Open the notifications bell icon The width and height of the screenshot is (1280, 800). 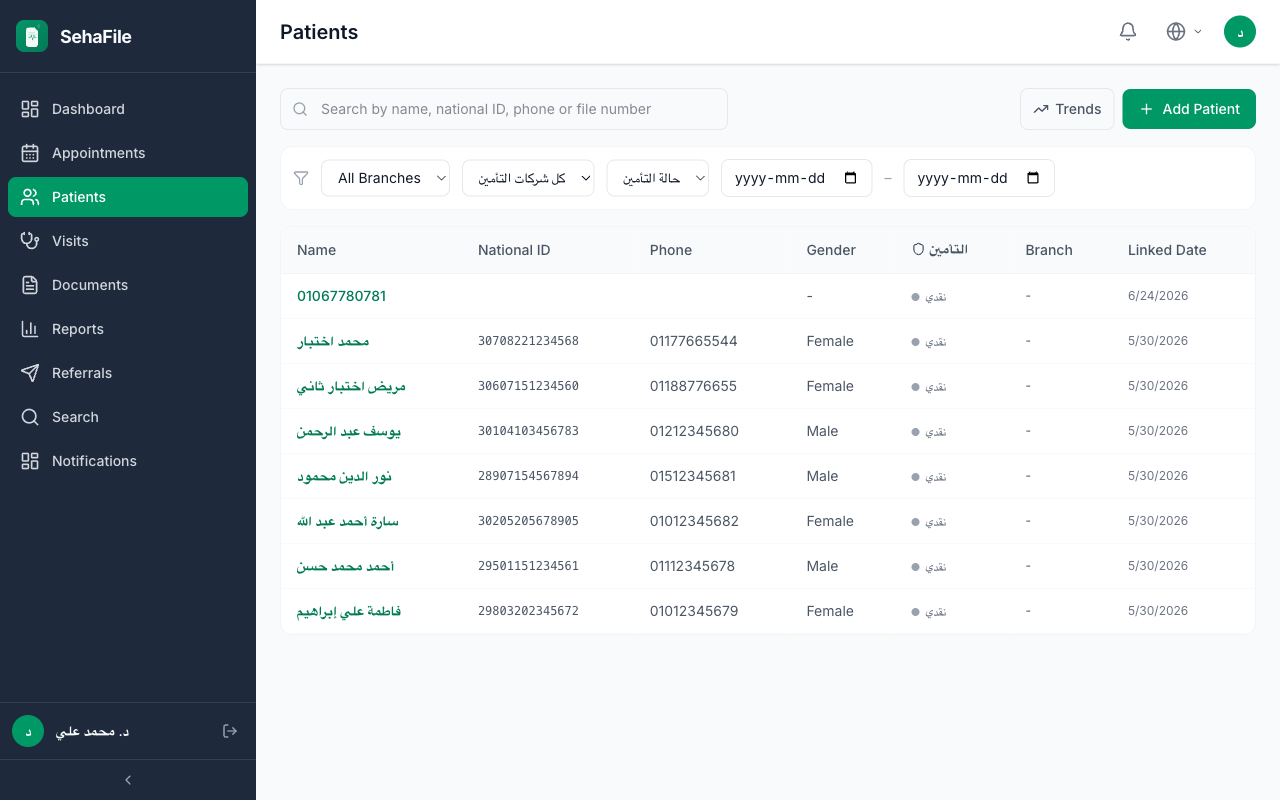tap(1128, 31)
